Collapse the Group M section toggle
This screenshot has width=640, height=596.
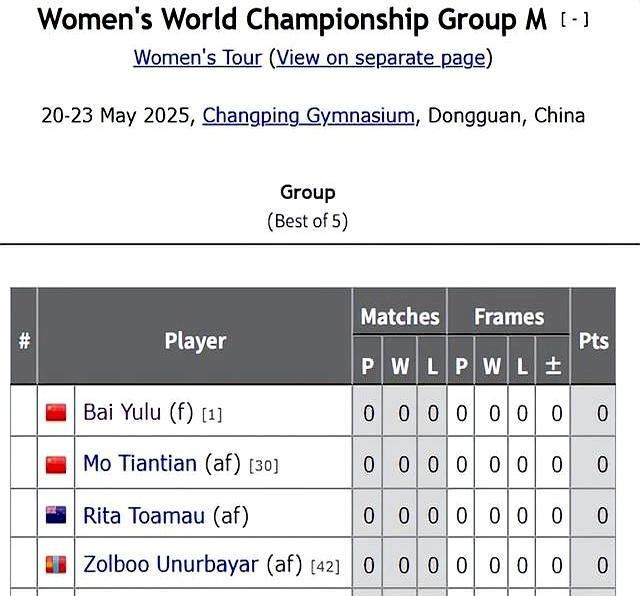(x=575, y=20)
